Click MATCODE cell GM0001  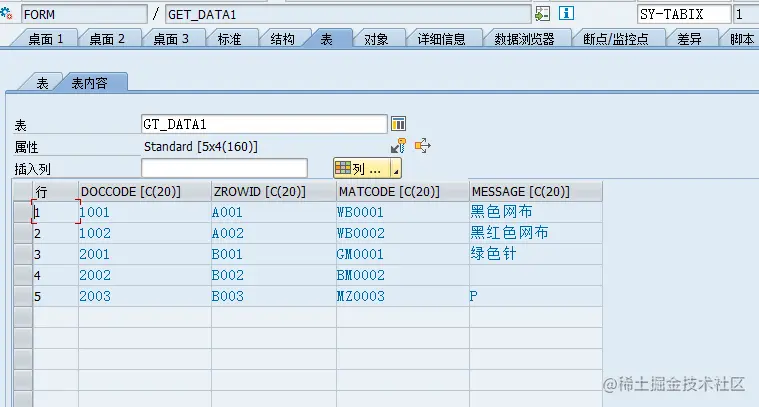tap(402, 254)
